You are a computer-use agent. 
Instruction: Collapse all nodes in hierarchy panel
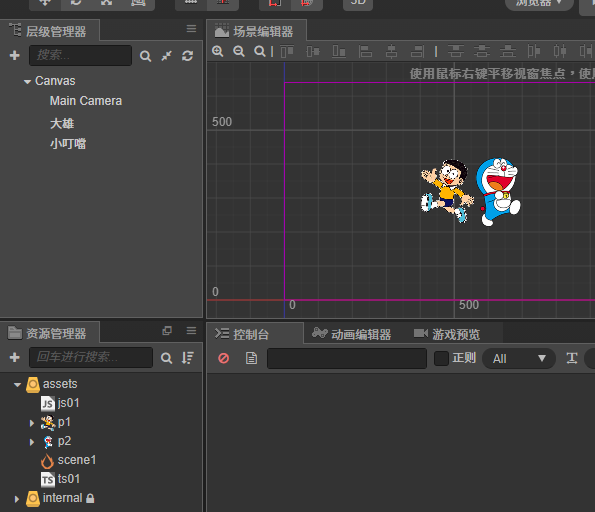(x=167, y=56)
